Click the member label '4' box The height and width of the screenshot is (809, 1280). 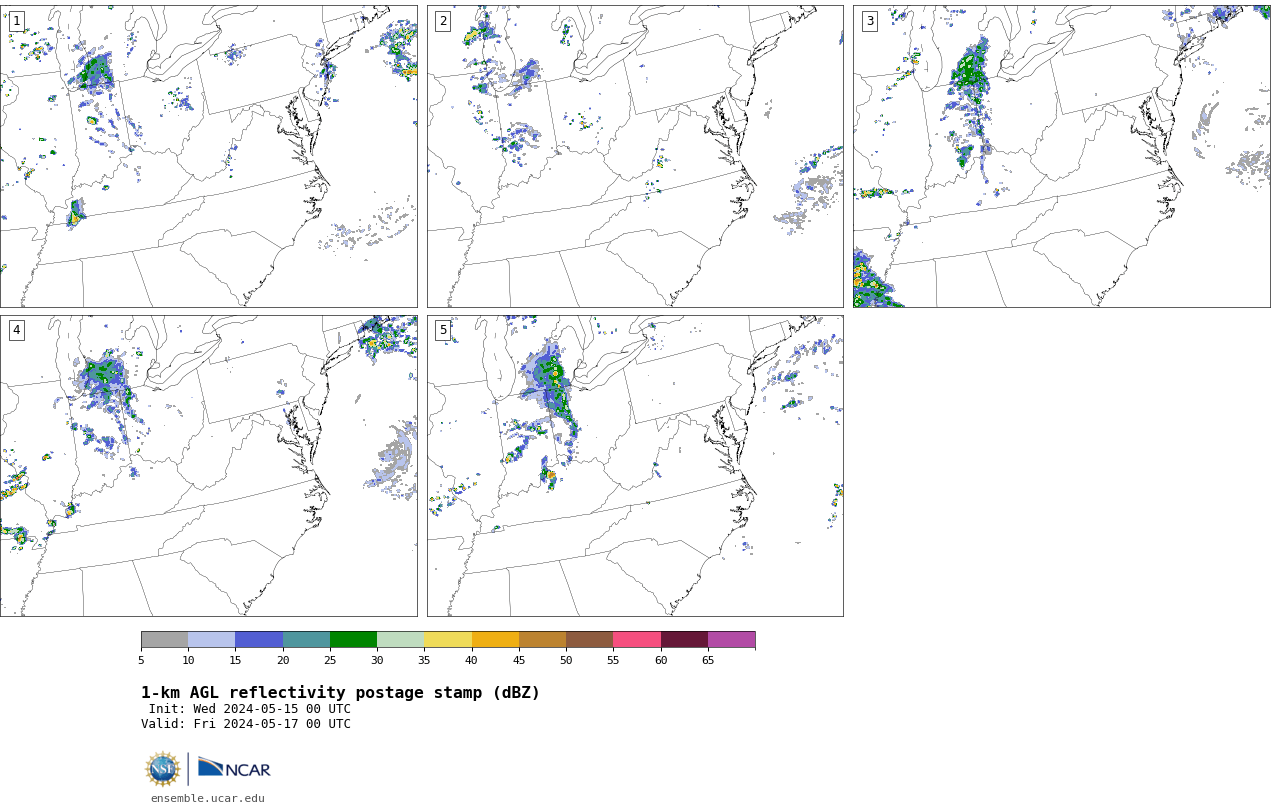tap(16, 330)
